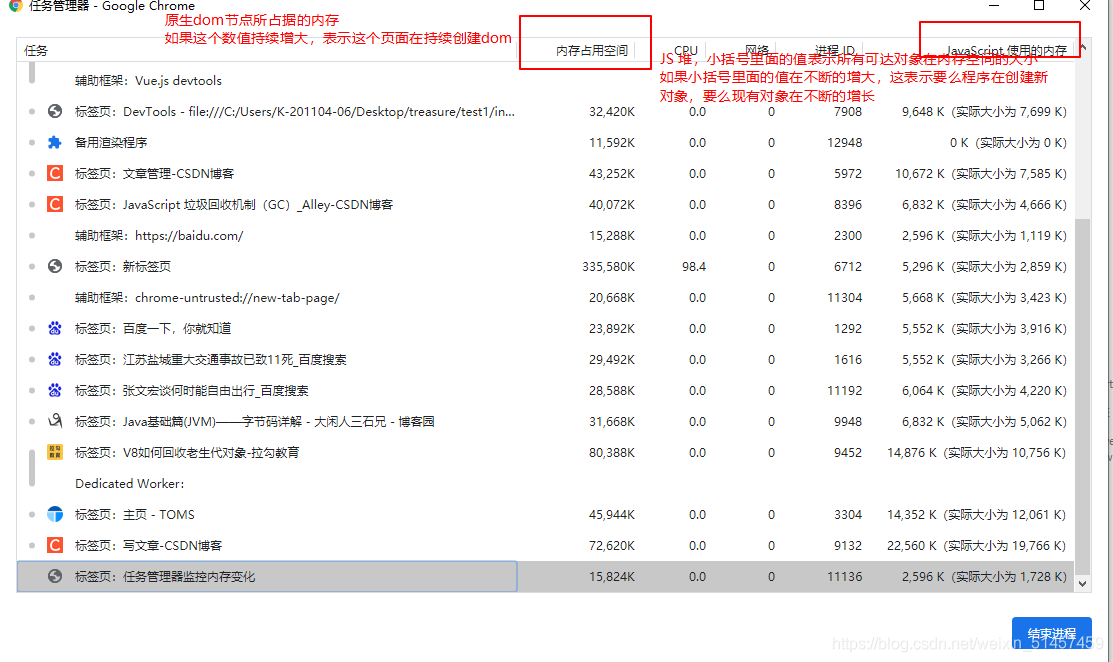Select row 江苏盐城重大交通事故已致11死_百度搜索
The height and width of the screenshot is (662, 1113).
tap(545, 359)
